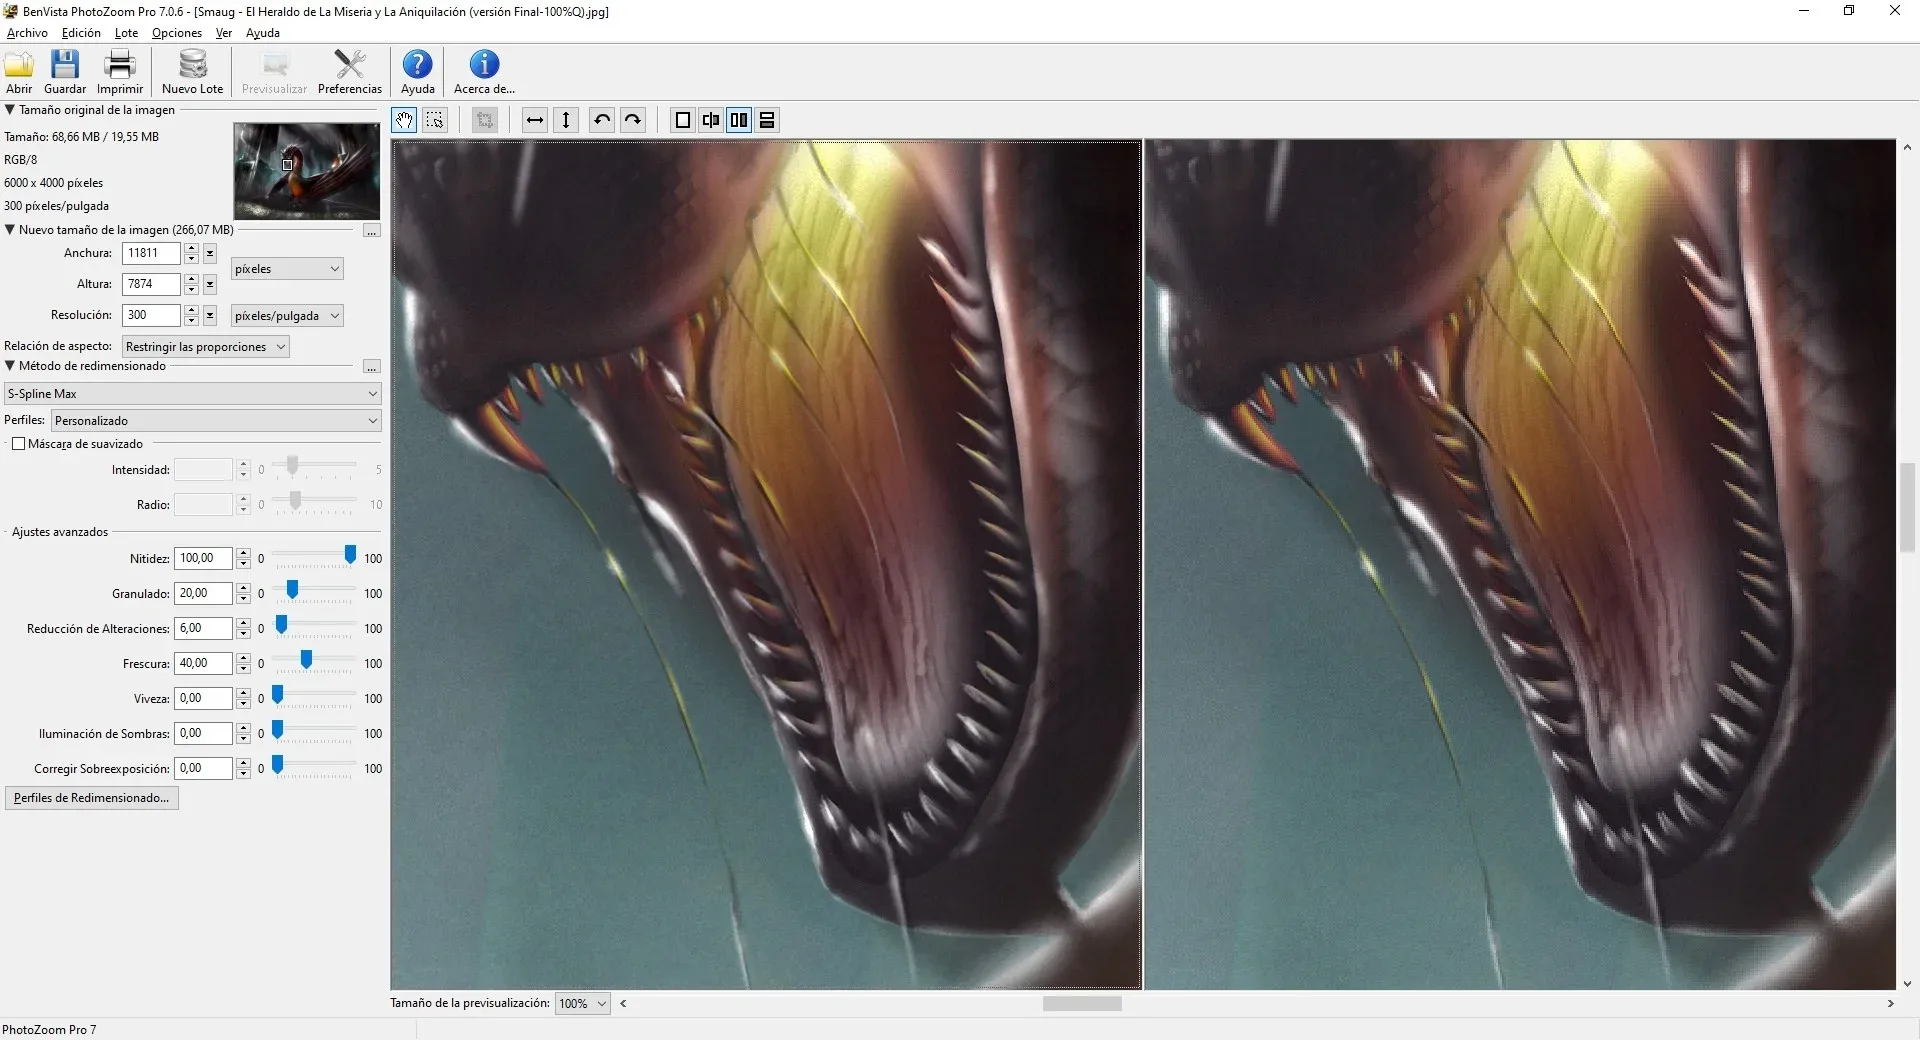Rotate image clockwise
Image resolution: width=1920 pixels, height=1040 pixels.
pos(633,120)
